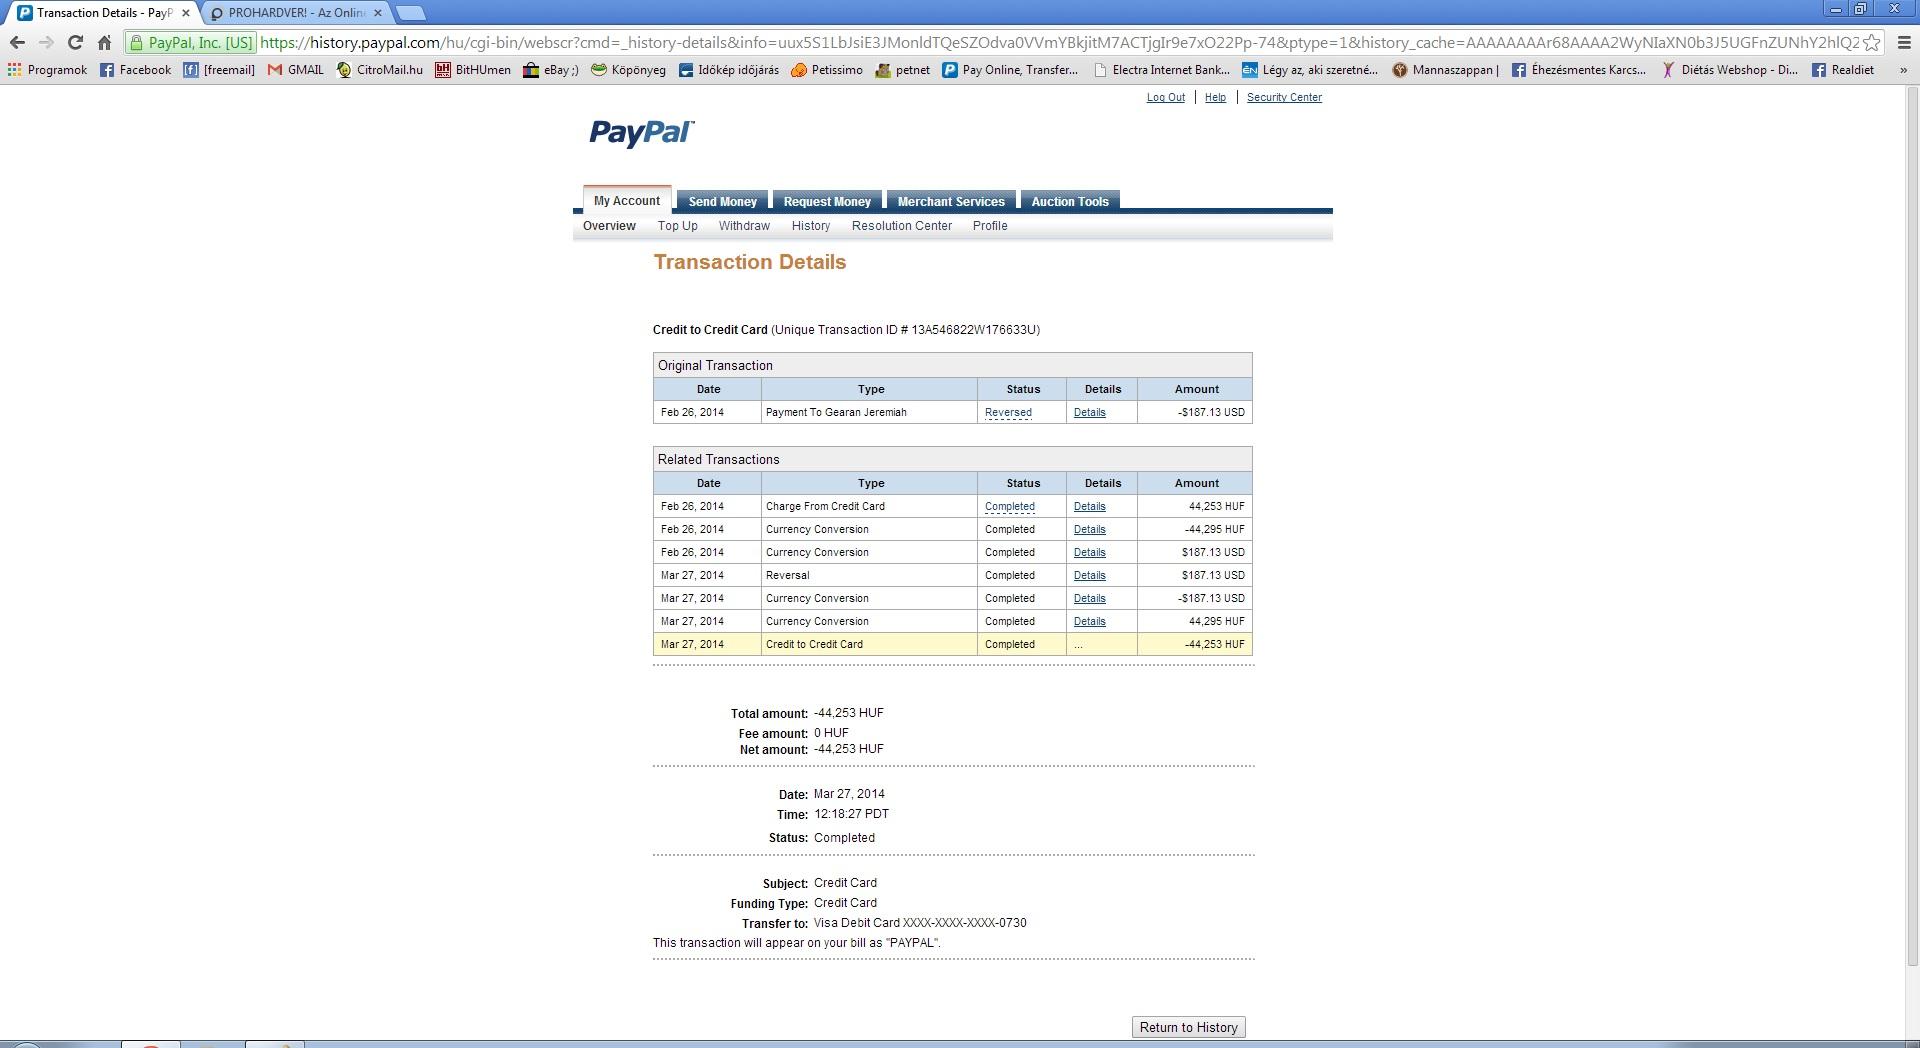This screenshot has height=1048, width=1920.
Task: Open BitHUmen bookmark
Action: pyautogui.click(x=473, y=70)
